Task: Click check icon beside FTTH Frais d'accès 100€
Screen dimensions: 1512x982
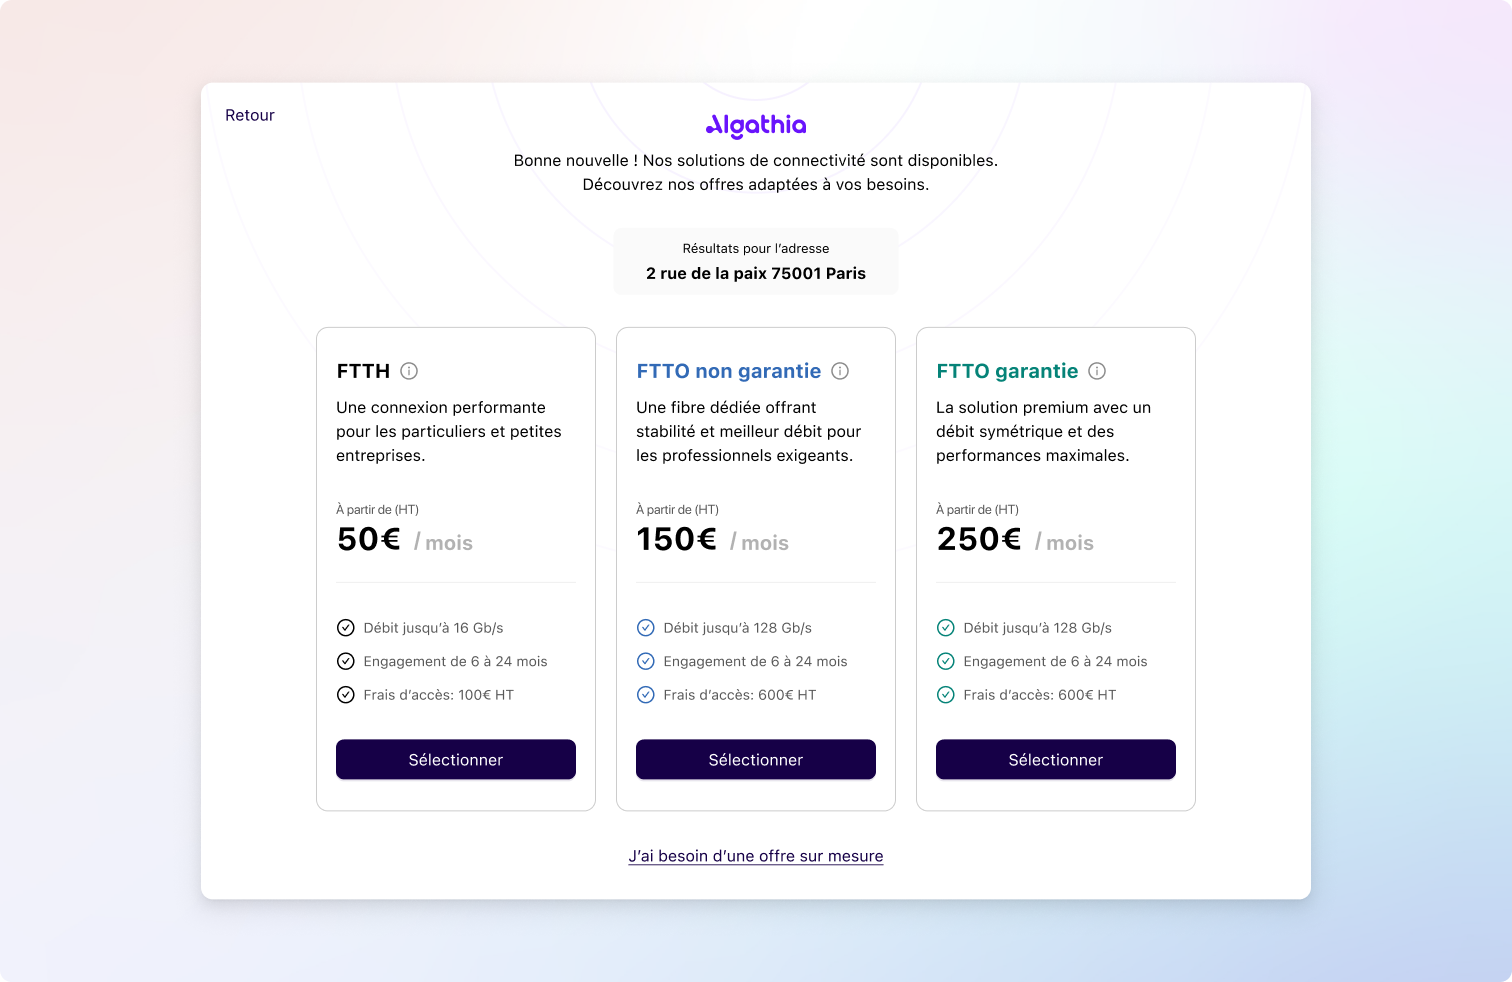Action: [346, 695]
